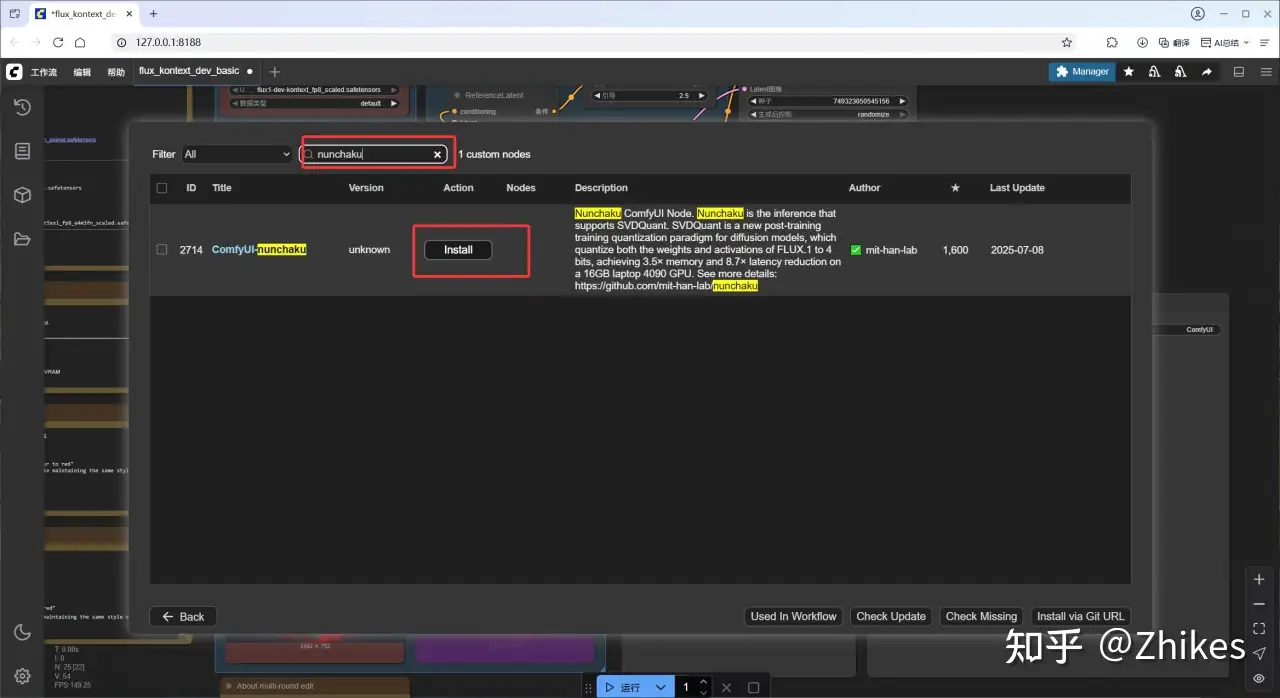Expand run button dropdown arrow
This screenshot has height=698, width=1280.
pos(661,688)
